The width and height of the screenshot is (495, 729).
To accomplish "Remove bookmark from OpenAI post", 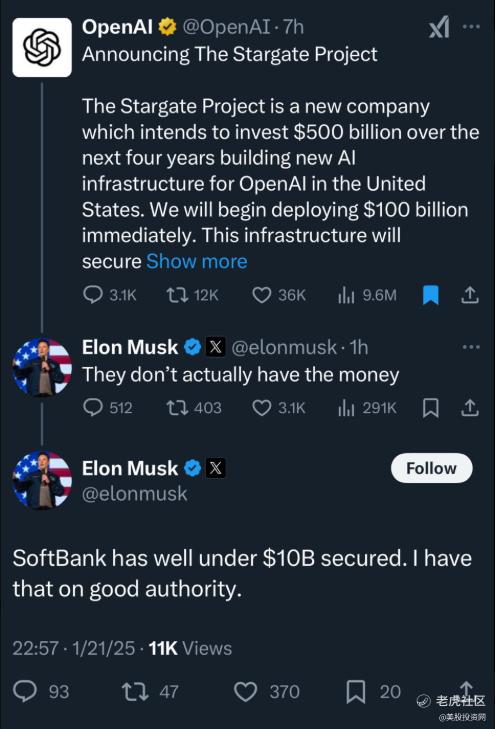I will pyautogui.click(x=431, y=295).
